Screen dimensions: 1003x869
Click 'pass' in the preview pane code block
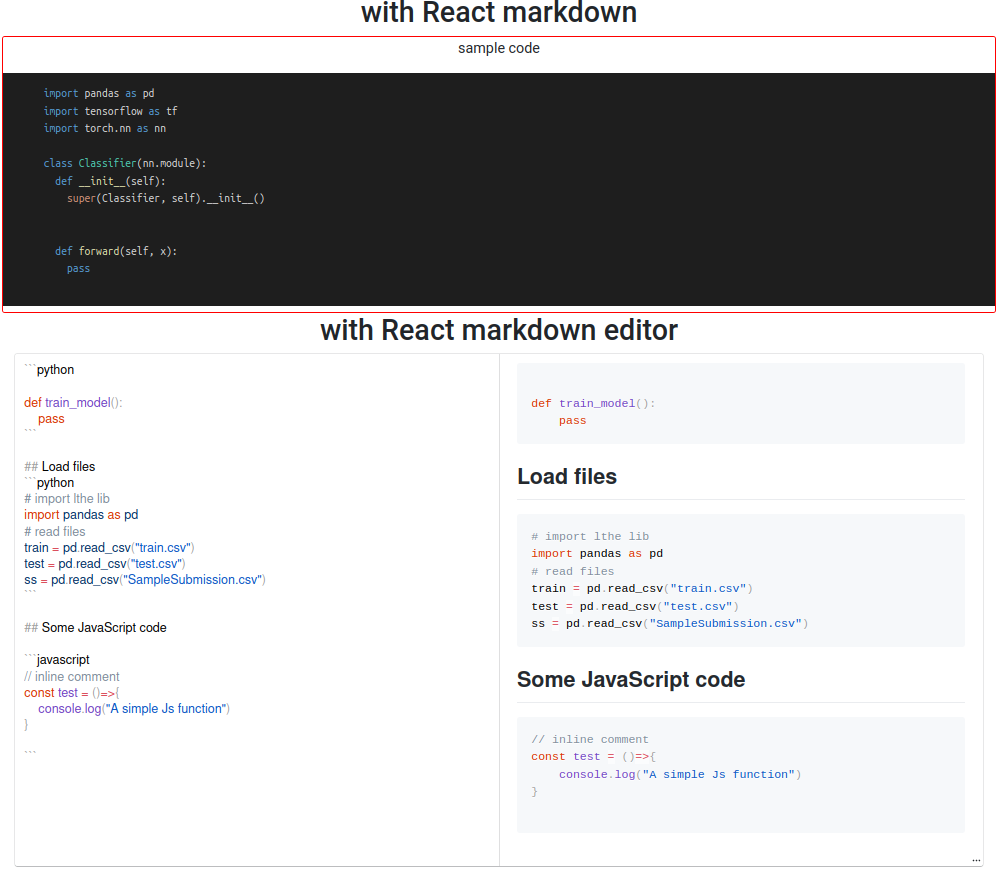[573, 421]
